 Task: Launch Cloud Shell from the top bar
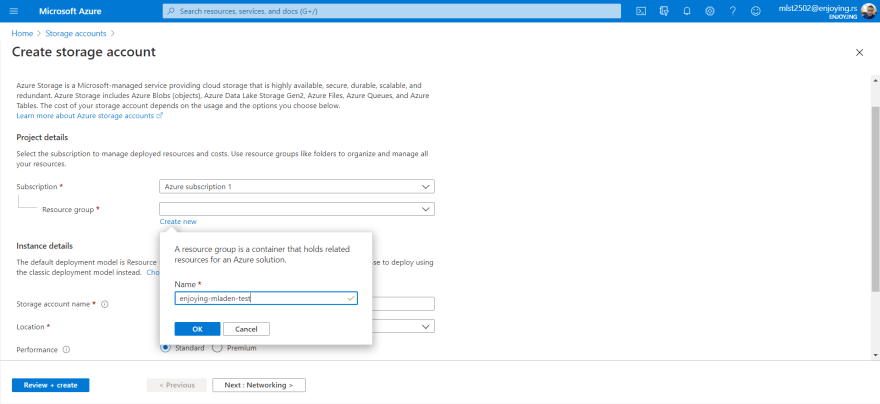point(641,11)
